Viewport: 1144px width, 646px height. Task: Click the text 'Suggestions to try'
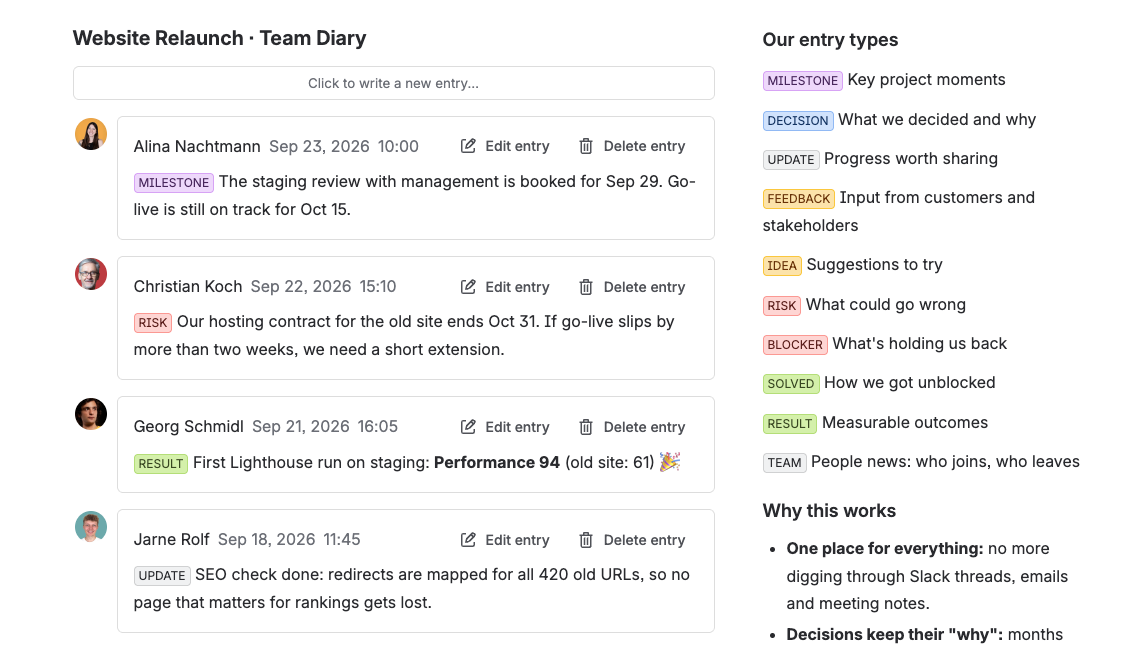tap(875, 264)
